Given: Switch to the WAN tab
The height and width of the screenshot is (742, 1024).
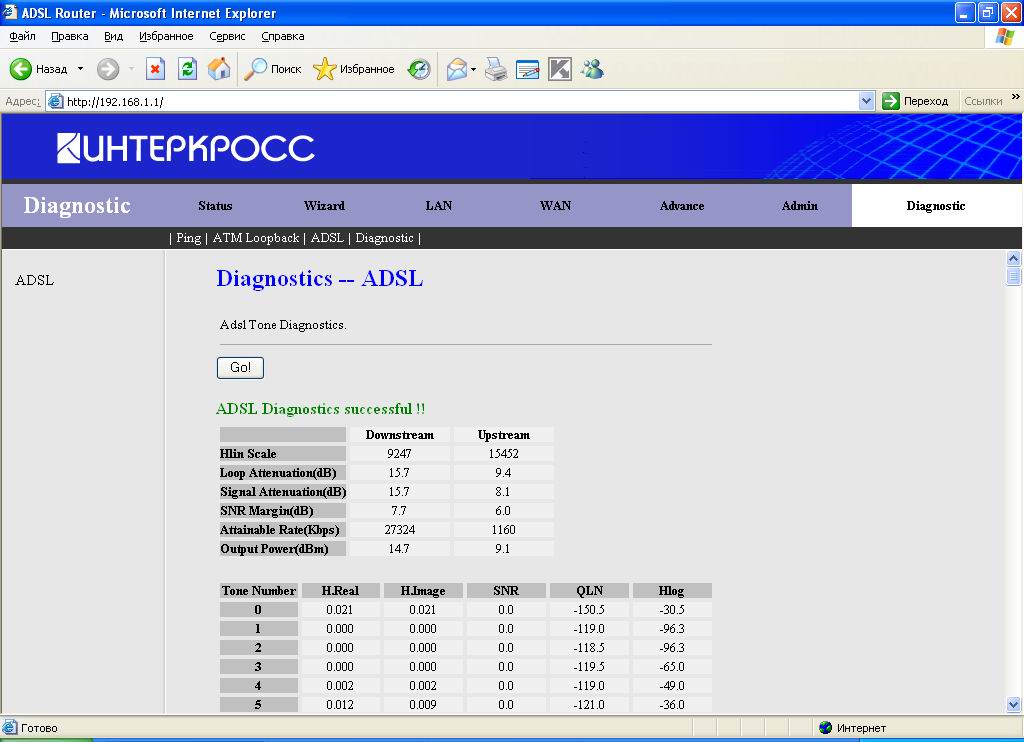Looking at the screenshot, I should [555, 206].
